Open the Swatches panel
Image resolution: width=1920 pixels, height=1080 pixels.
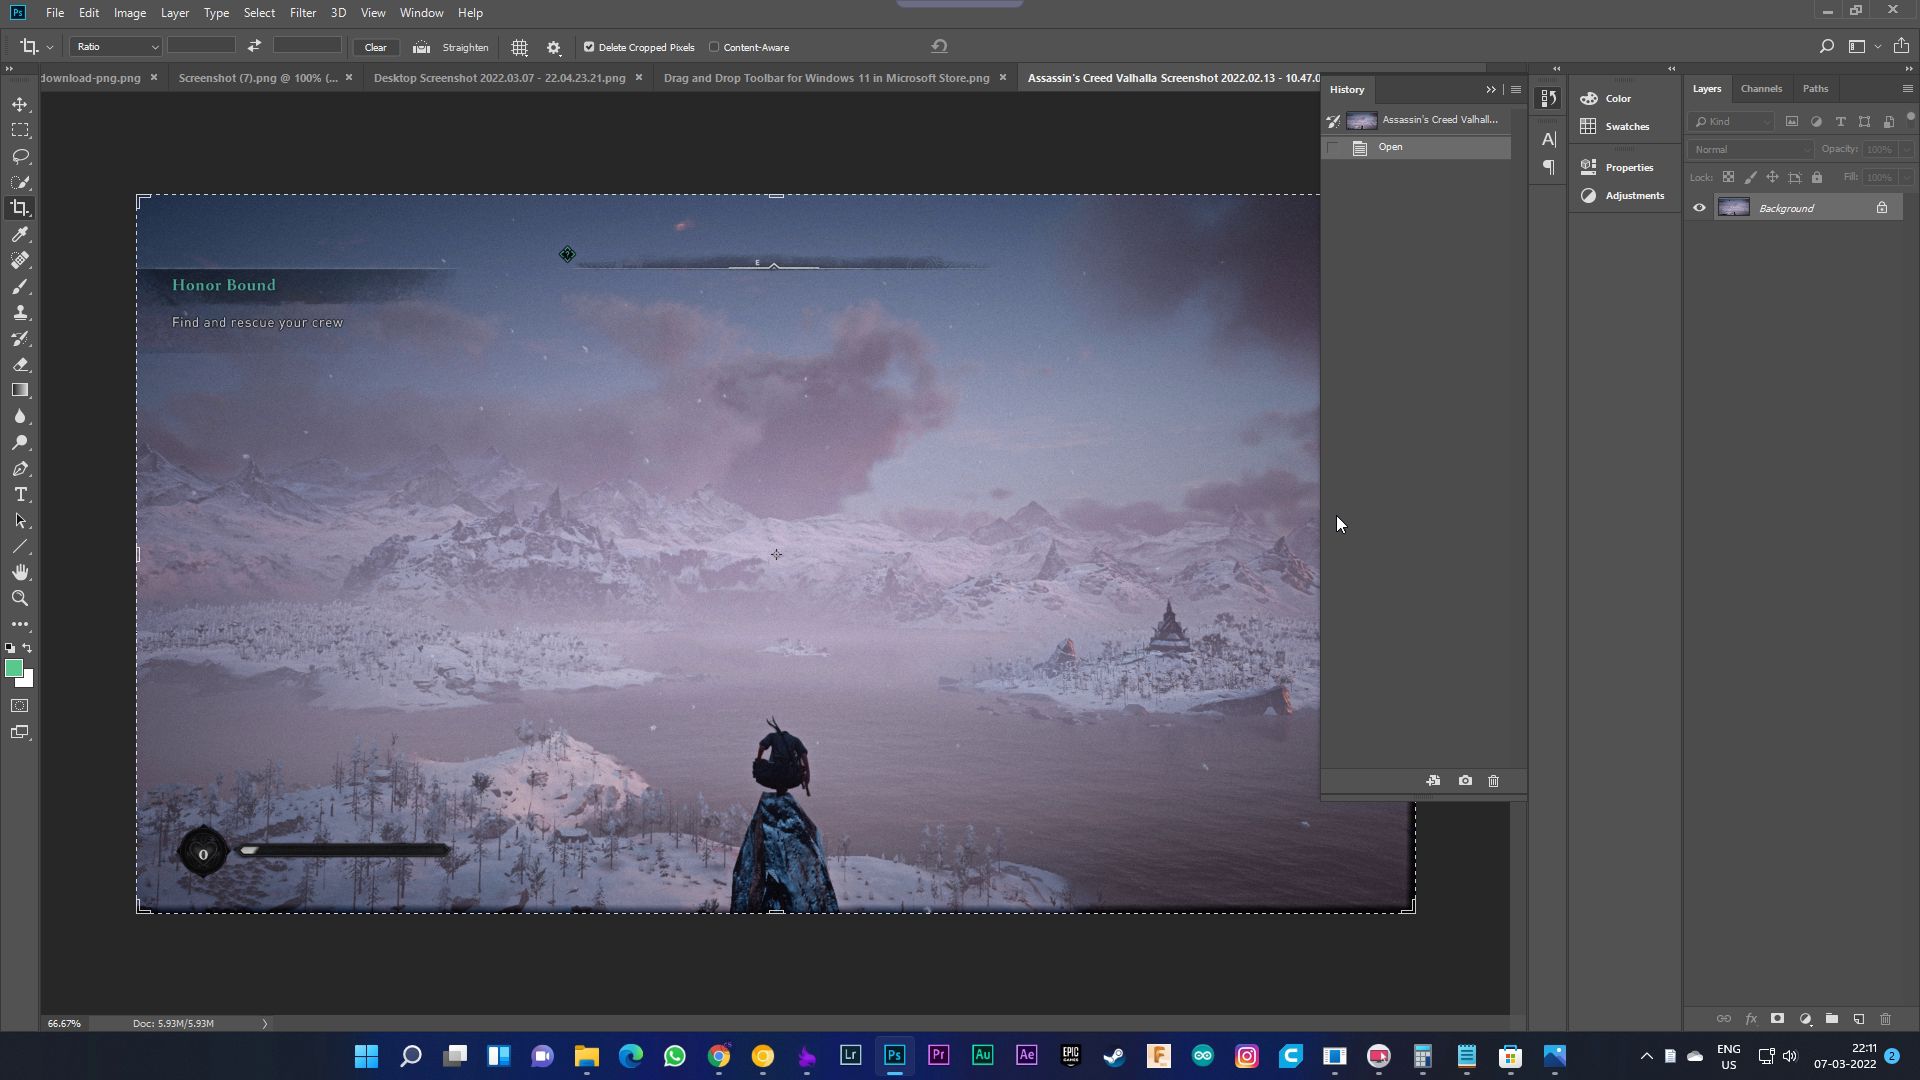point(1626,126)
